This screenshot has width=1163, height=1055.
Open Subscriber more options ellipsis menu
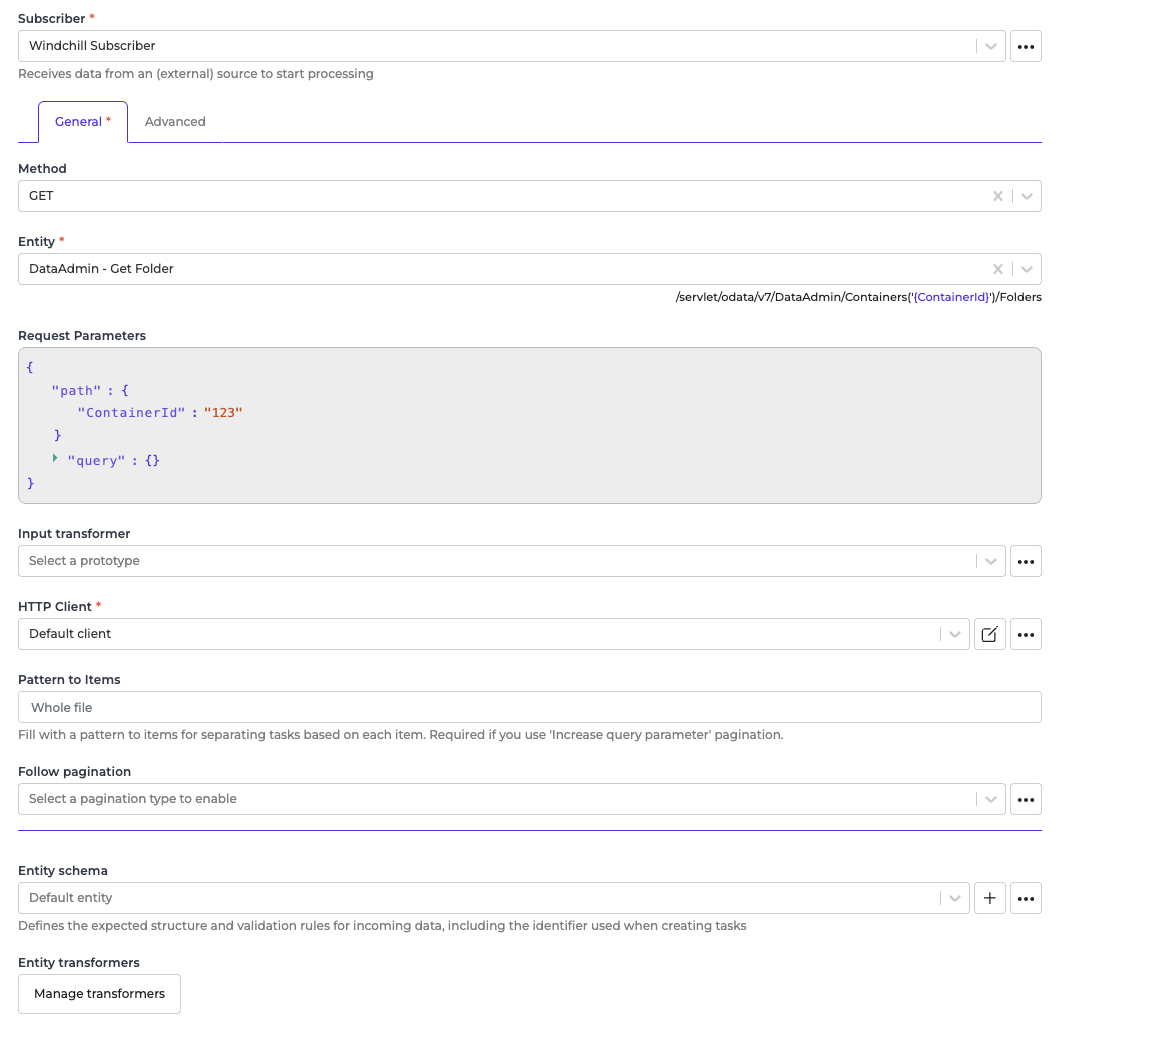click(x=1025, y=46)
